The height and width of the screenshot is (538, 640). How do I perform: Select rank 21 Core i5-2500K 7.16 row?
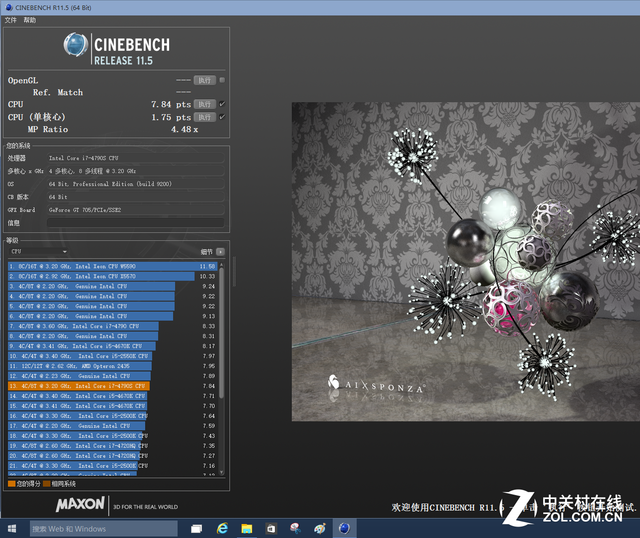[113, 466]
